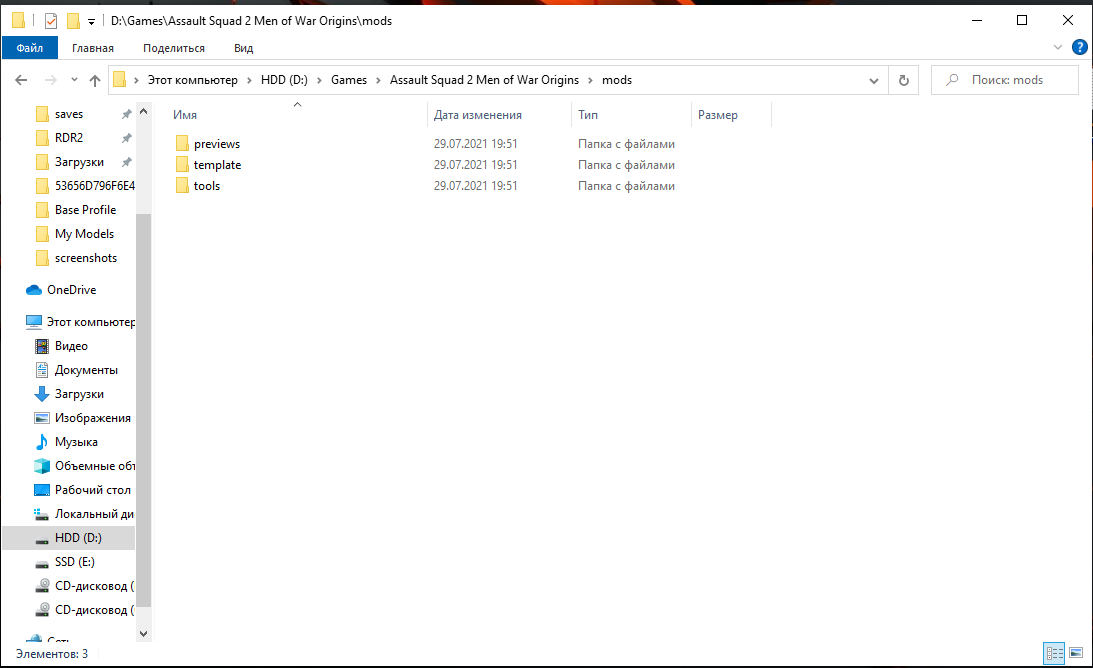Click search magnifier icon

click(x=951, y=80)
